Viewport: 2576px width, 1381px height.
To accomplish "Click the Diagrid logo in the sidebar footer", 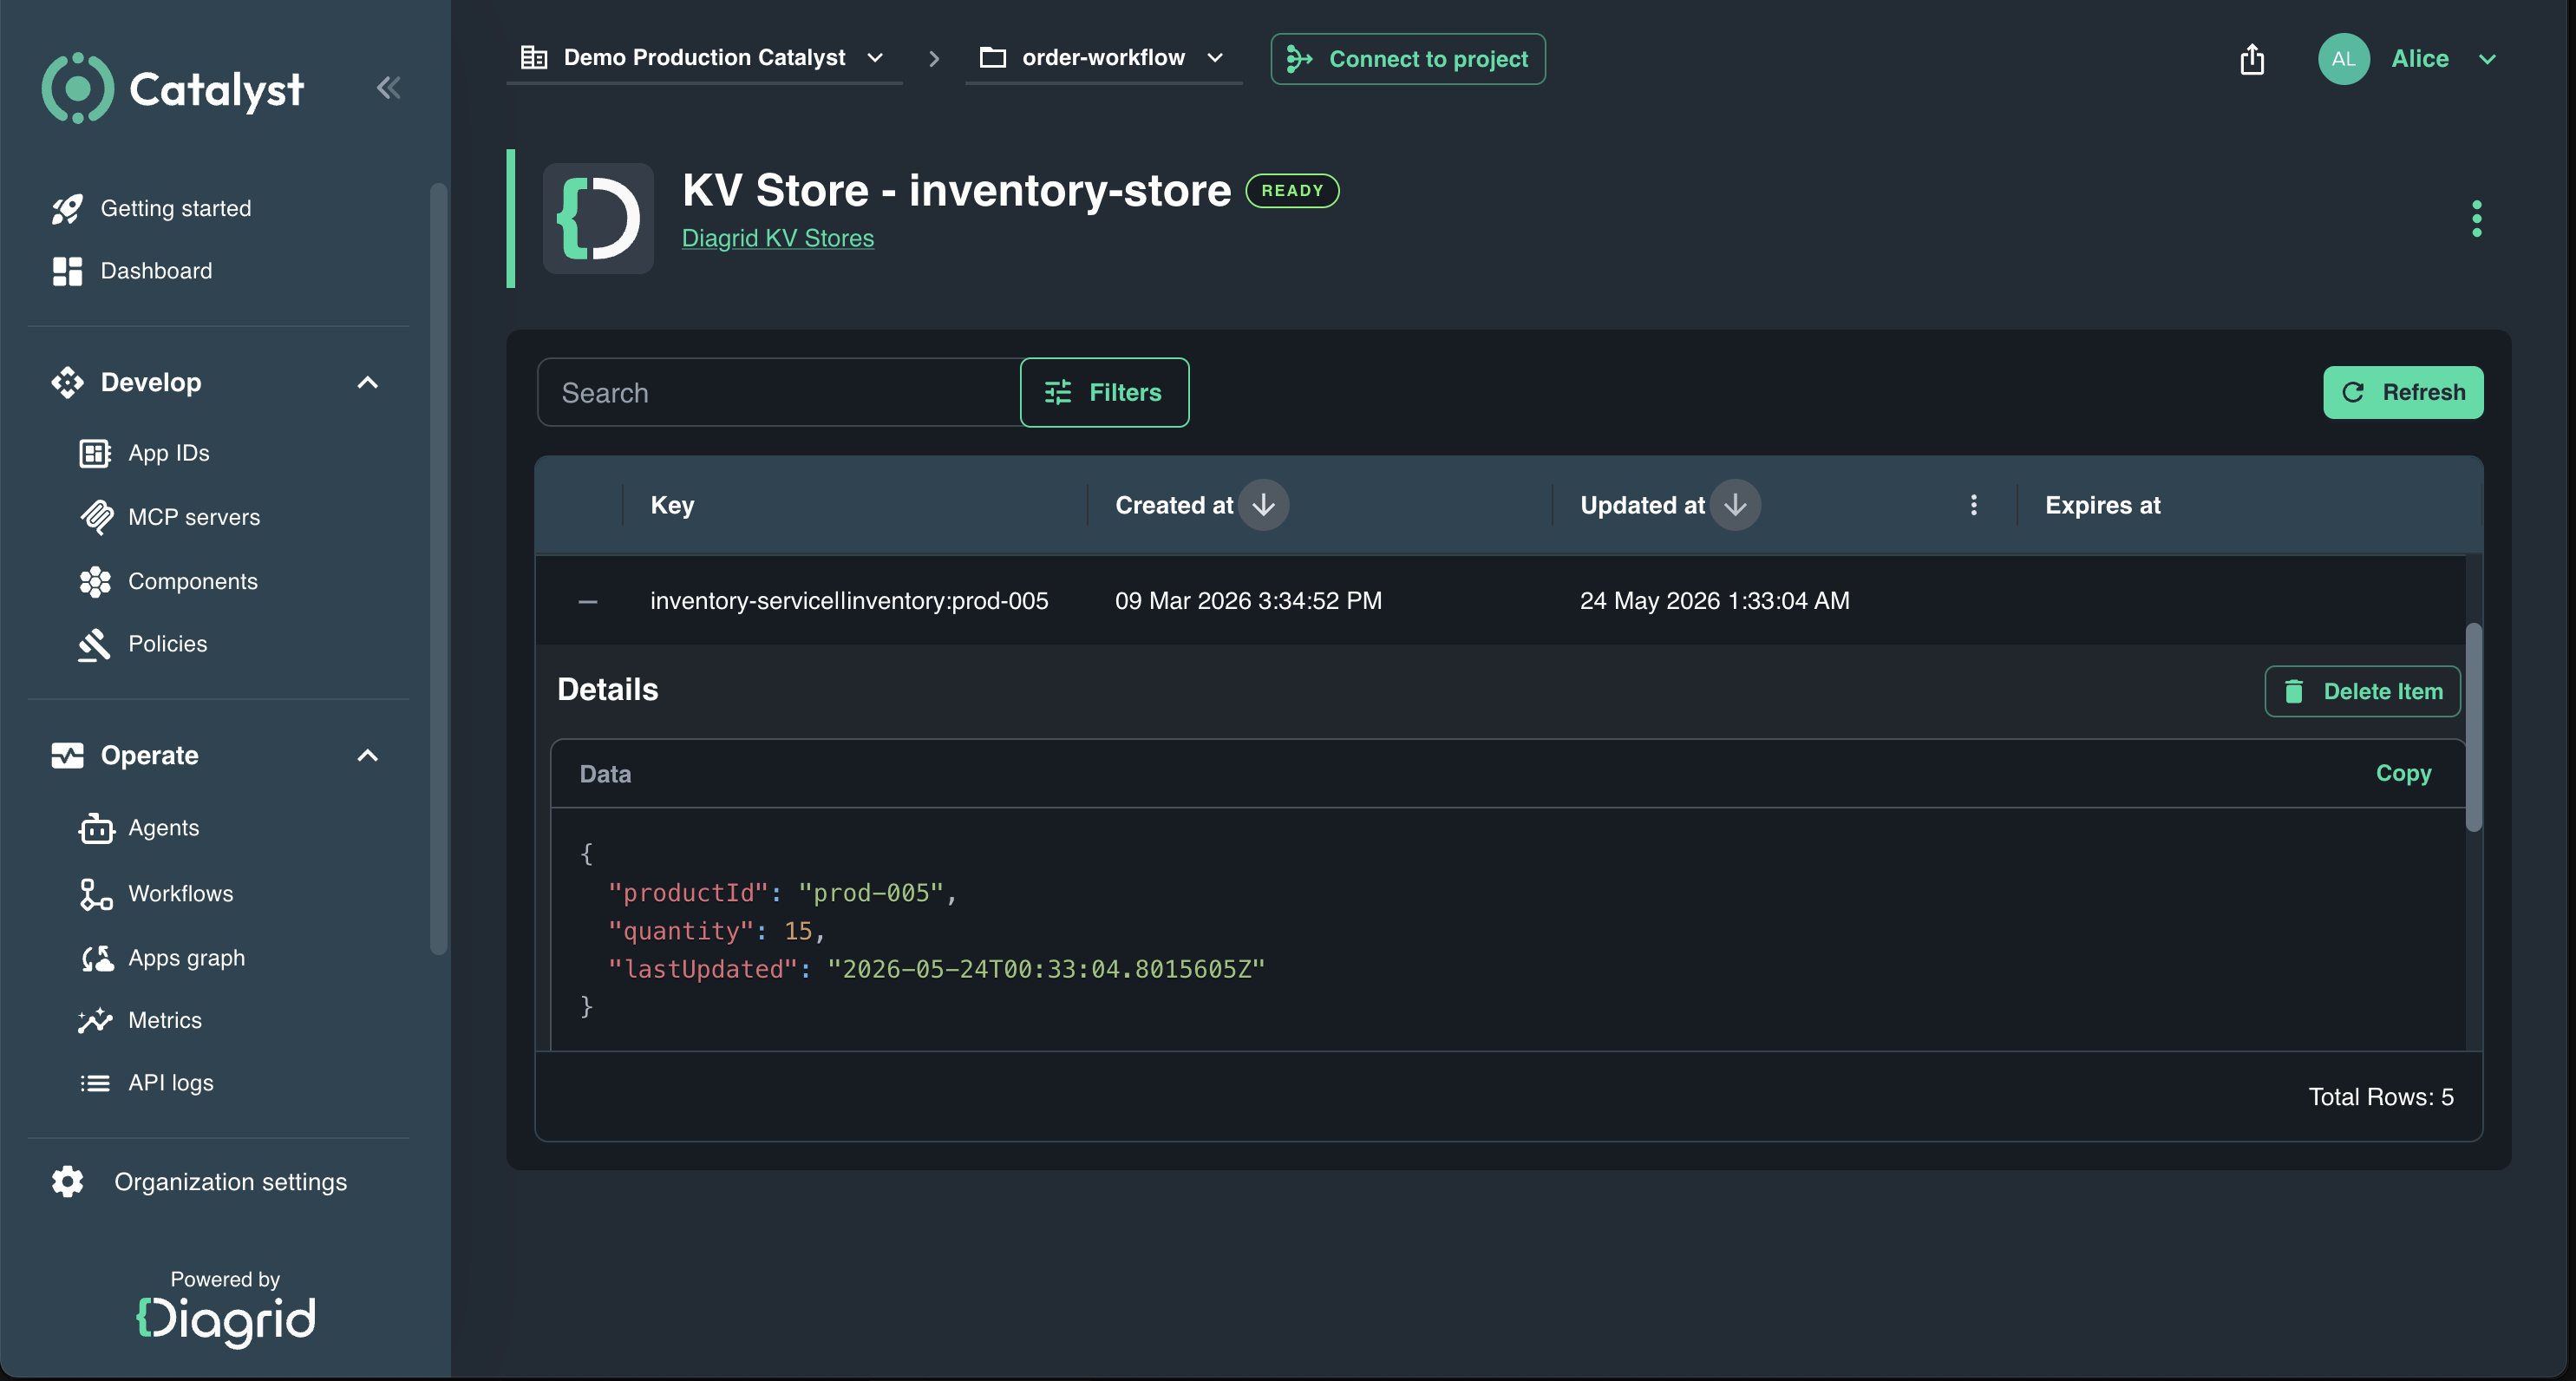I will click(x=225, y=1320).
